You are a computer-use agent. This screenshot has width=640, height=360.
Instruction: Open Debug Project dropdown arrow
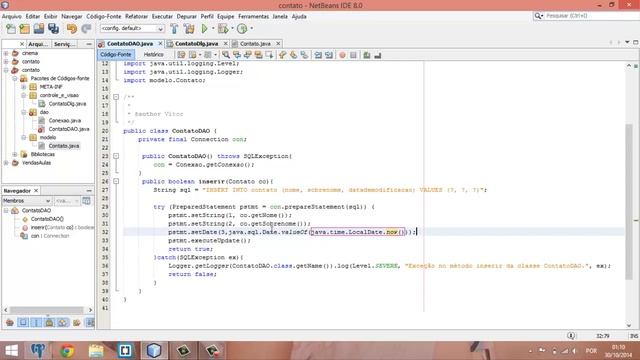[x=232, y=28]
